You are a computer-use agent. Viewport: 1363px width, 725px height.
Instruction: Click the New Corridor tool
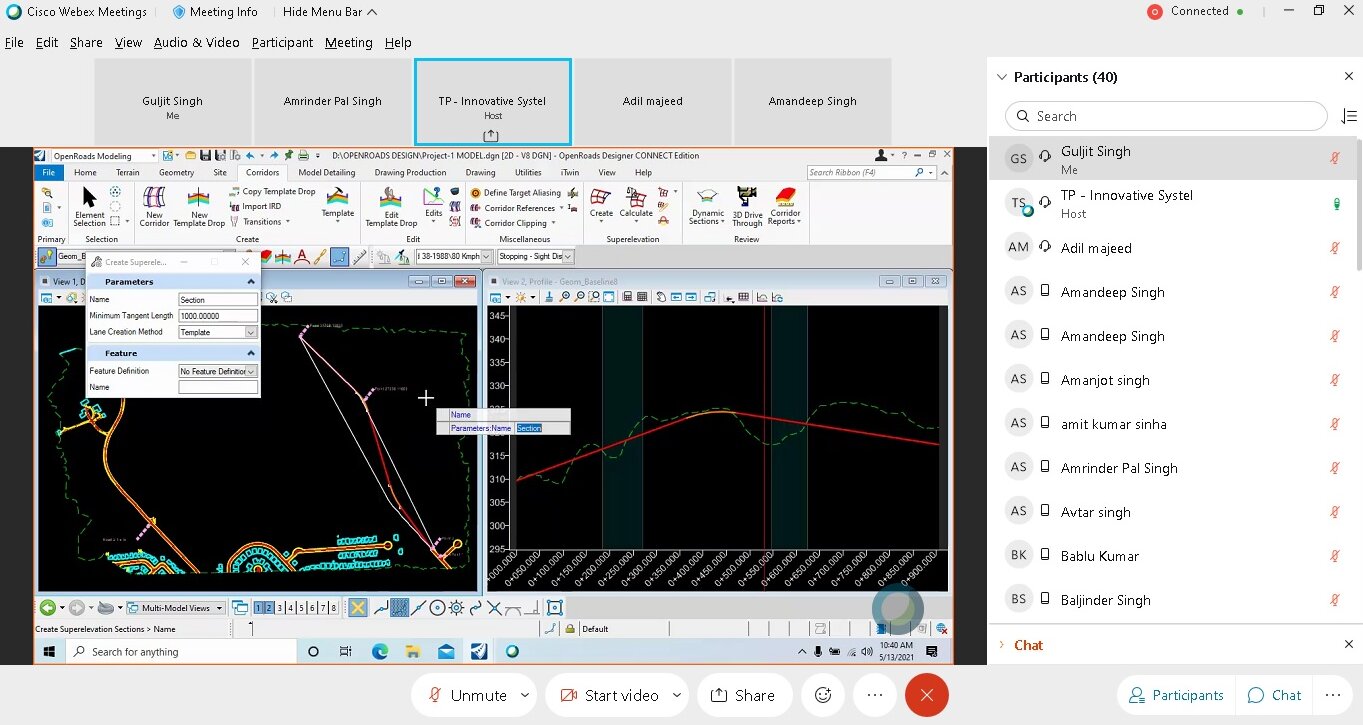pyautogui.click(x=154, y=205)
